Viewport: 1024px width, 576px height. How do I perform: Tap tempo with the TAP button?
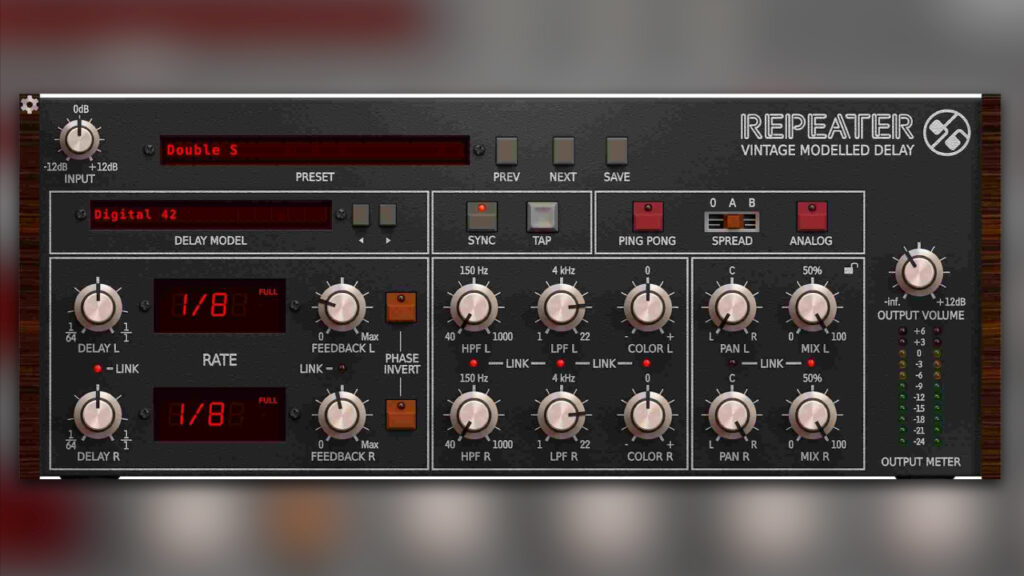pyautogui.click(x=542, y=217)
